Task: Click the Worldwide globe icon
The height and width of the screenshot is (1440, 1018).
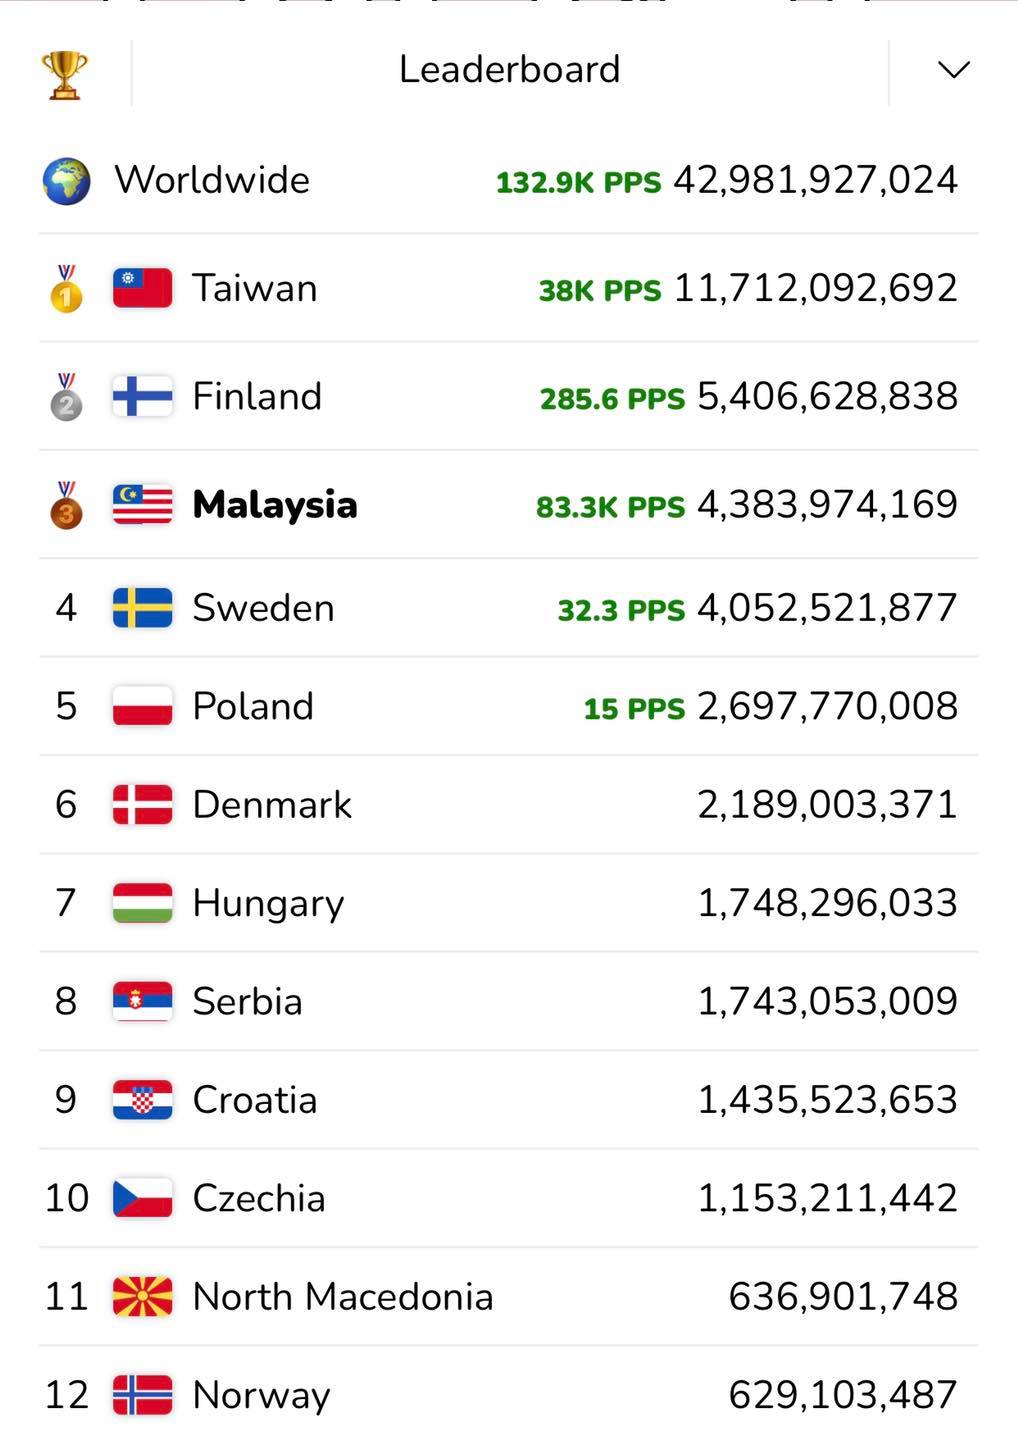Action: (x=67, y=182)
